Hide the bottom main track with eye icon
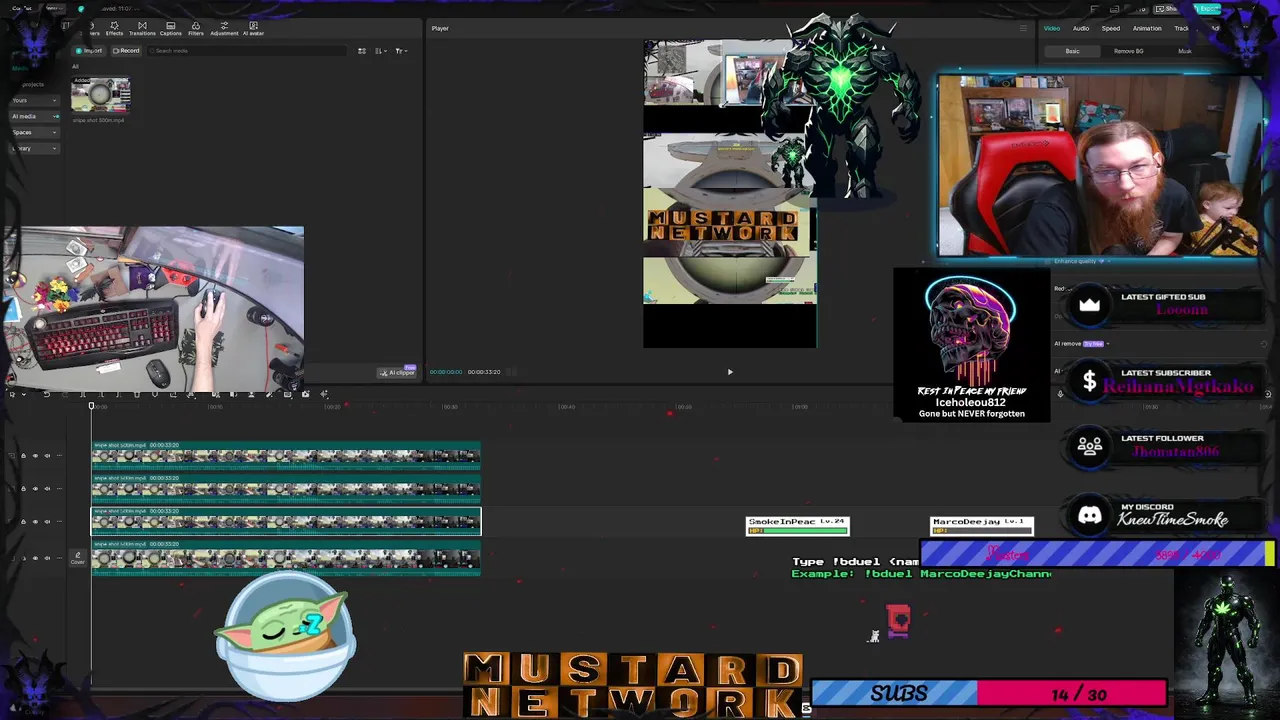Screen dimensions: 1280x720 click(x=35, y=558)
